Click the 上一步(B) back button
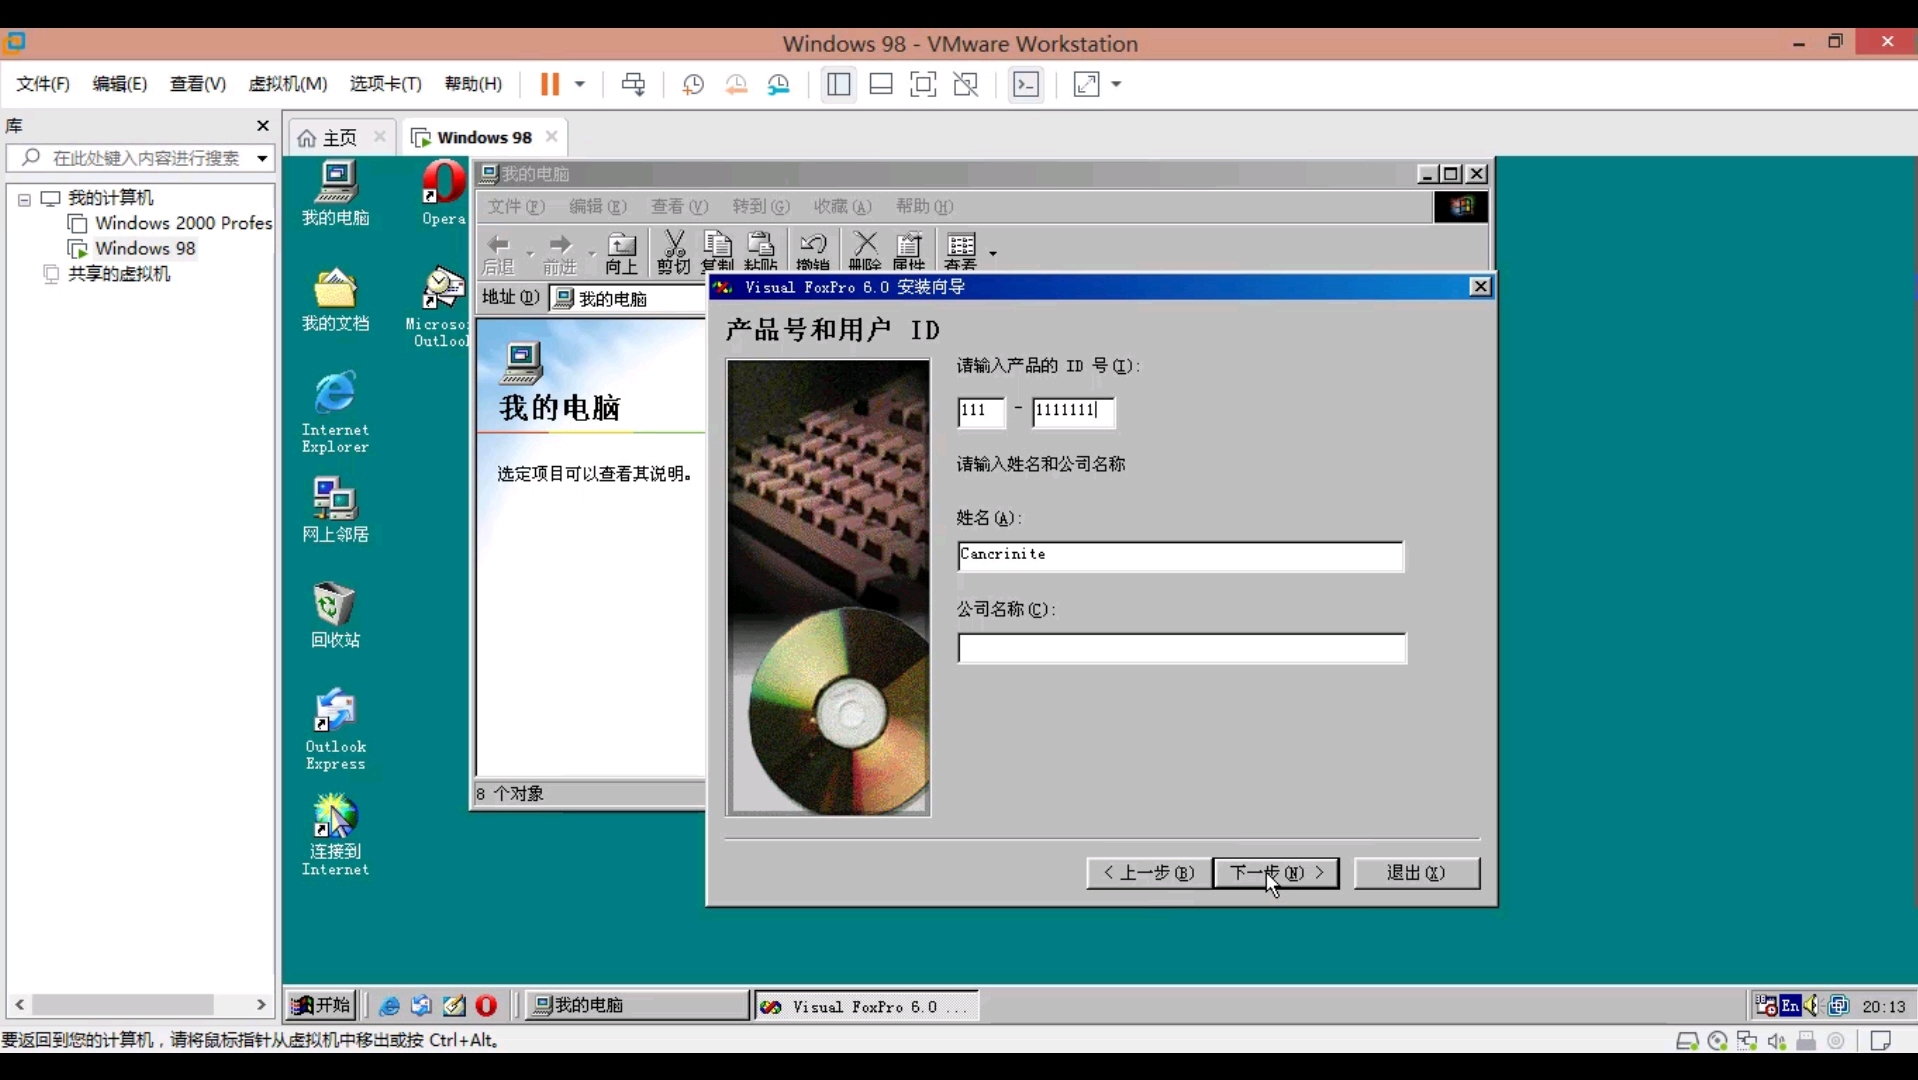Viewport: 1918px width, 1080px height. tap(1148, 873)
